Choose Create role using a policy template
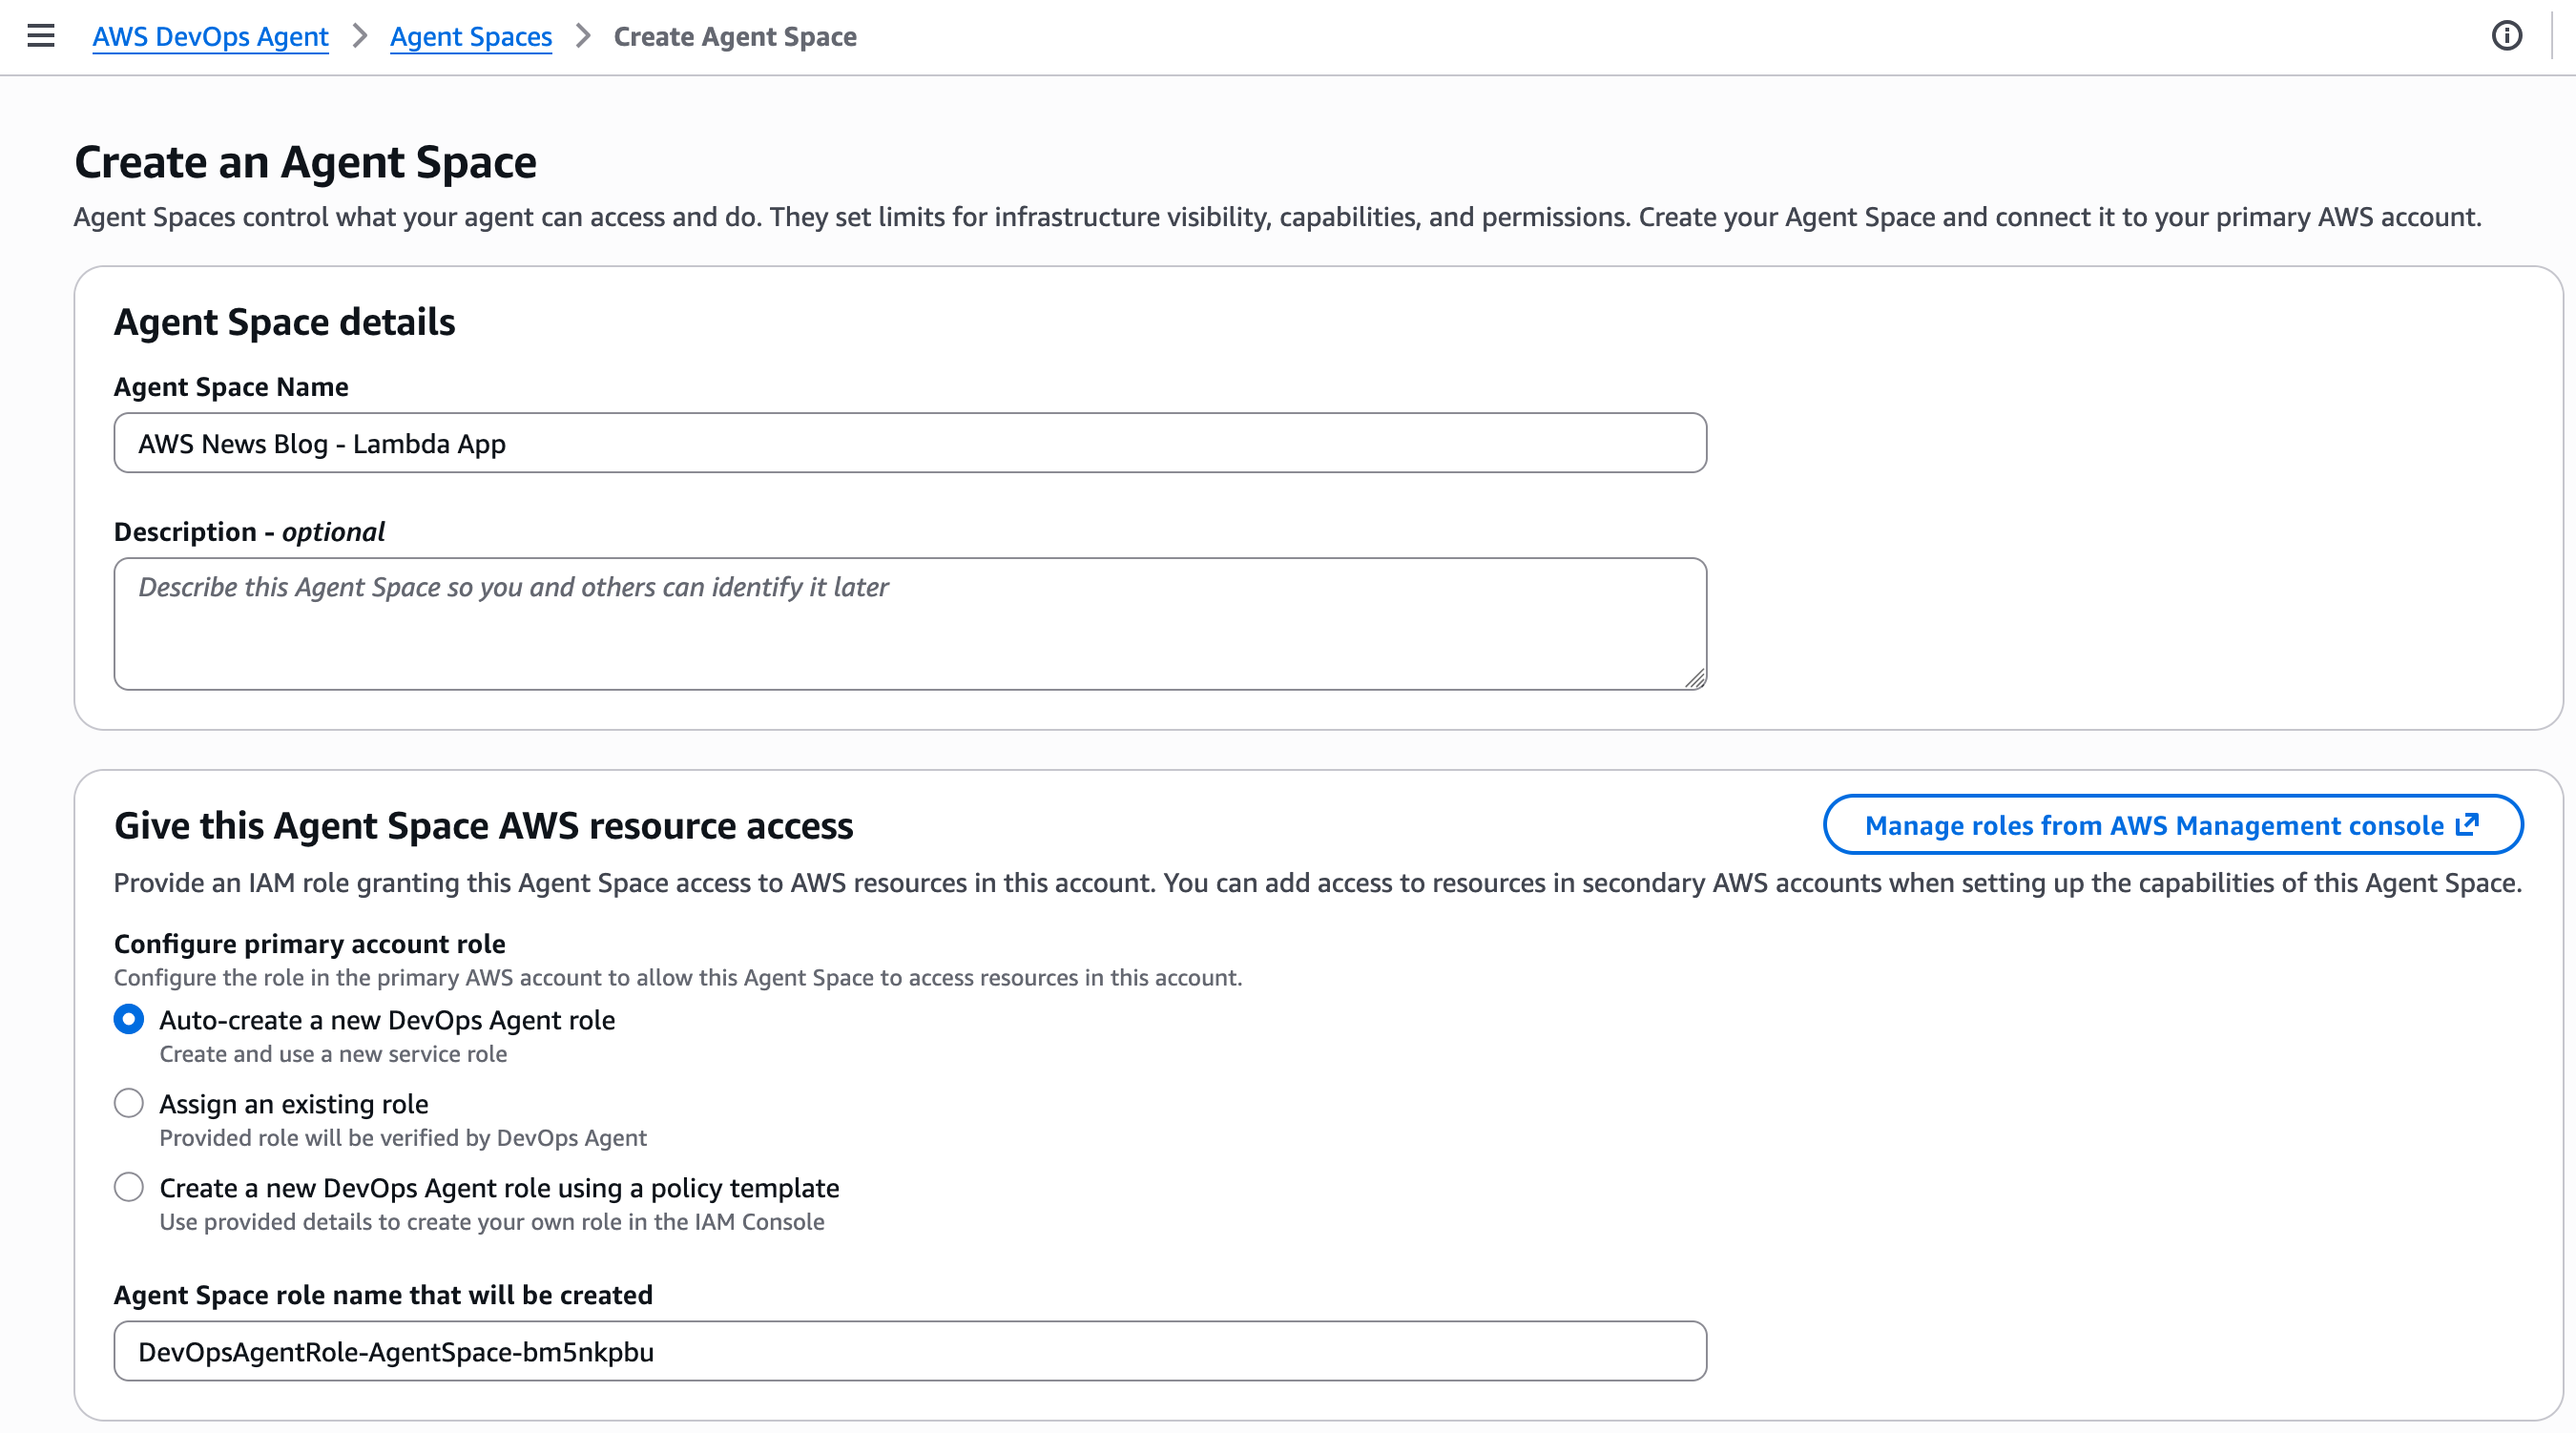This screenshot has width=2576, height=1433. tap(129, 1187)
